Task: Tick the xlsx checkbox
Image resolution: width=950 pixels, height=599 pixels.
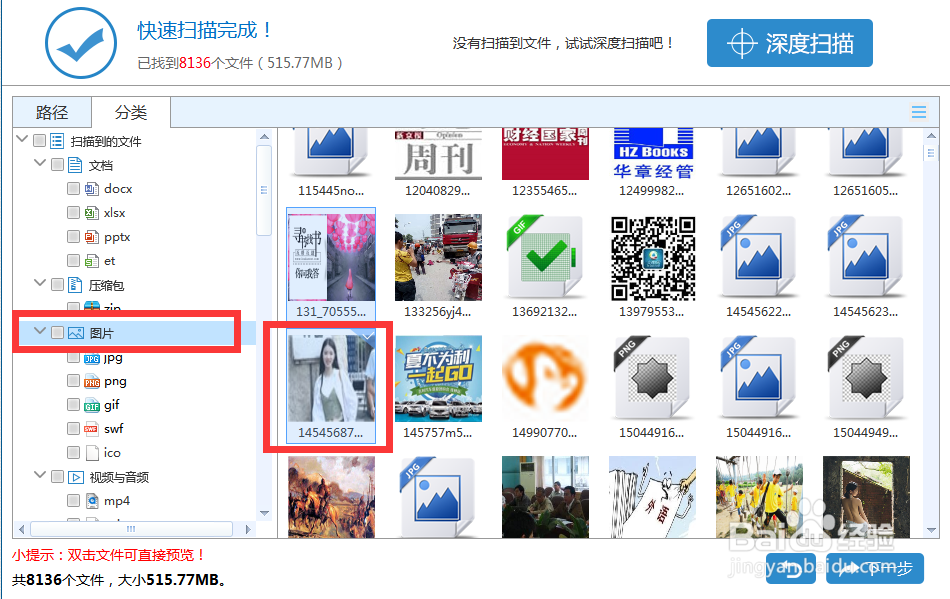Action: (x=73, y=212)
